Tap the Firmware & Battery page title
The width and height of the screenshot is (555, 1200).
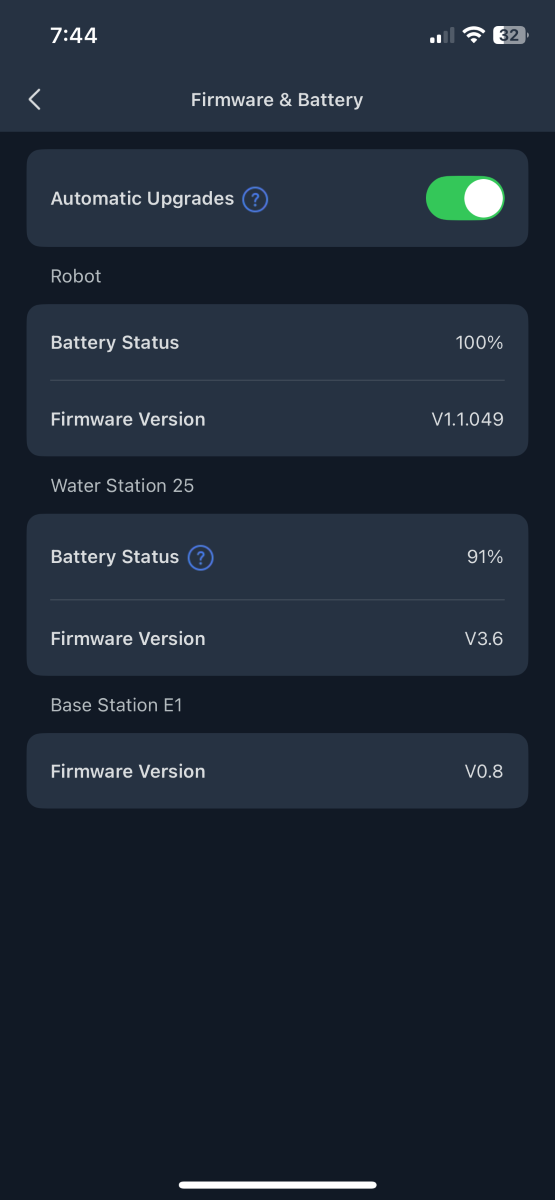click(277, 100)
